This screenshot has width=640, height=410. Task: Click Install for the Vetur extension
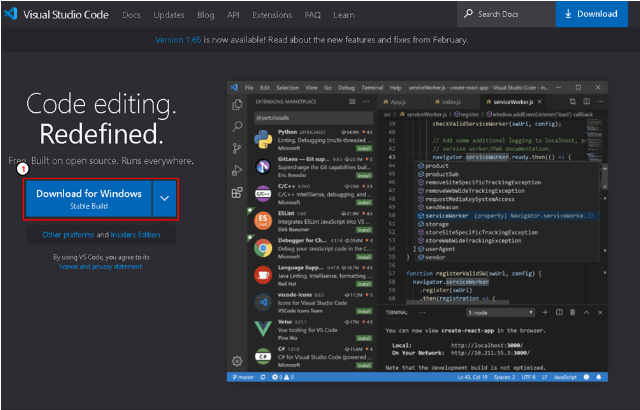[x=364, y=338]
